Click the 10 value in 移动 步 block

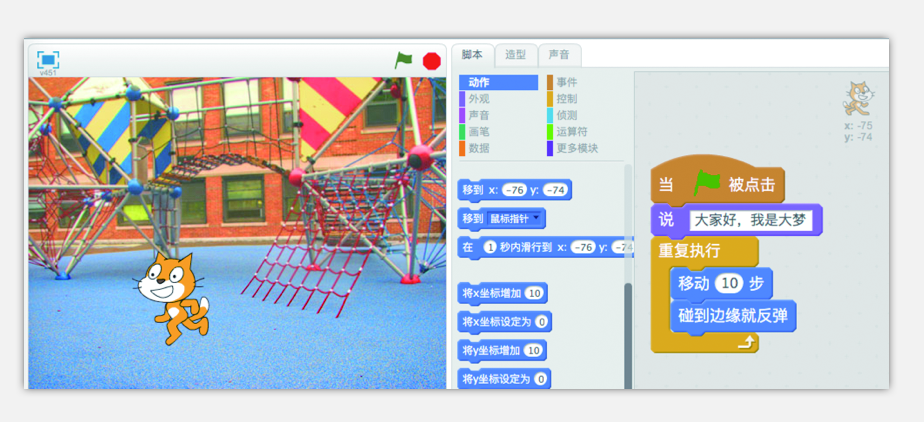point(729,283)
